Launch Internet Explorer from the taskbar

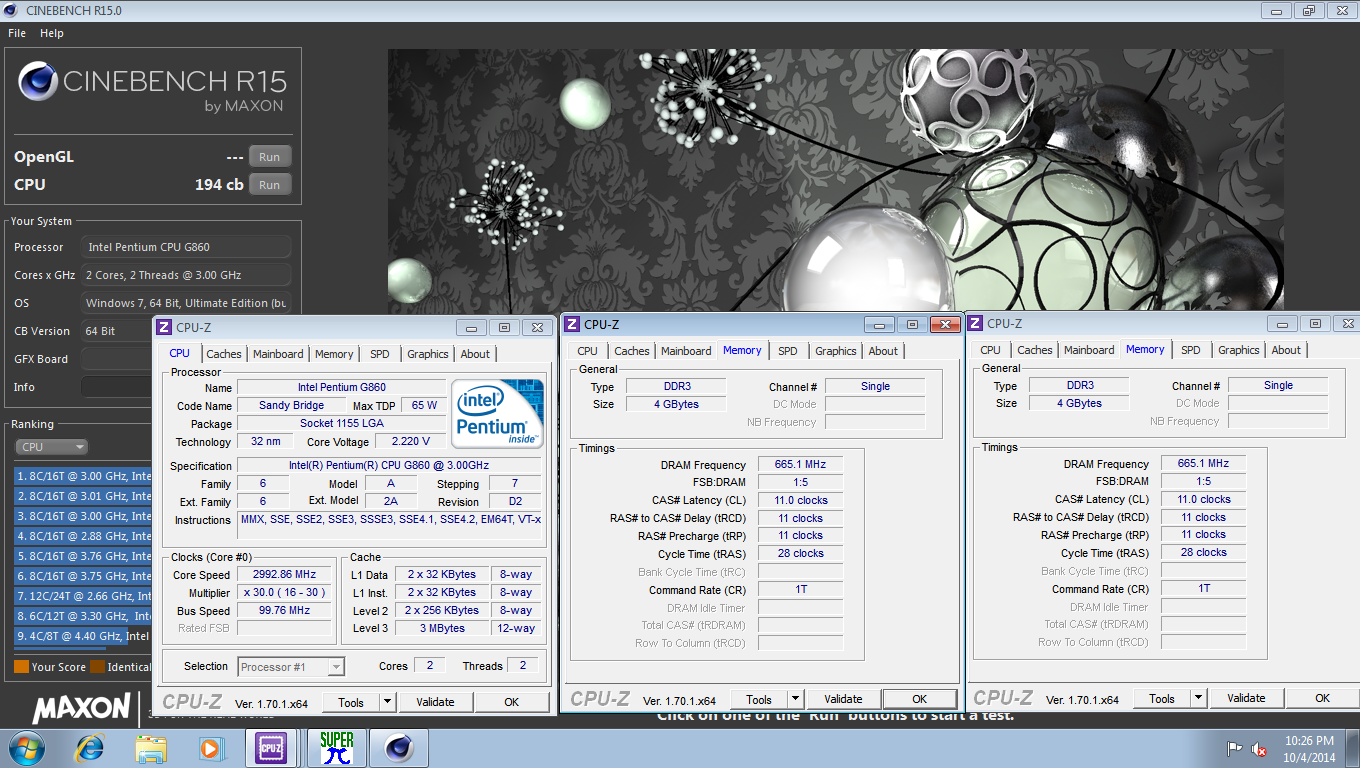point(90,748)
